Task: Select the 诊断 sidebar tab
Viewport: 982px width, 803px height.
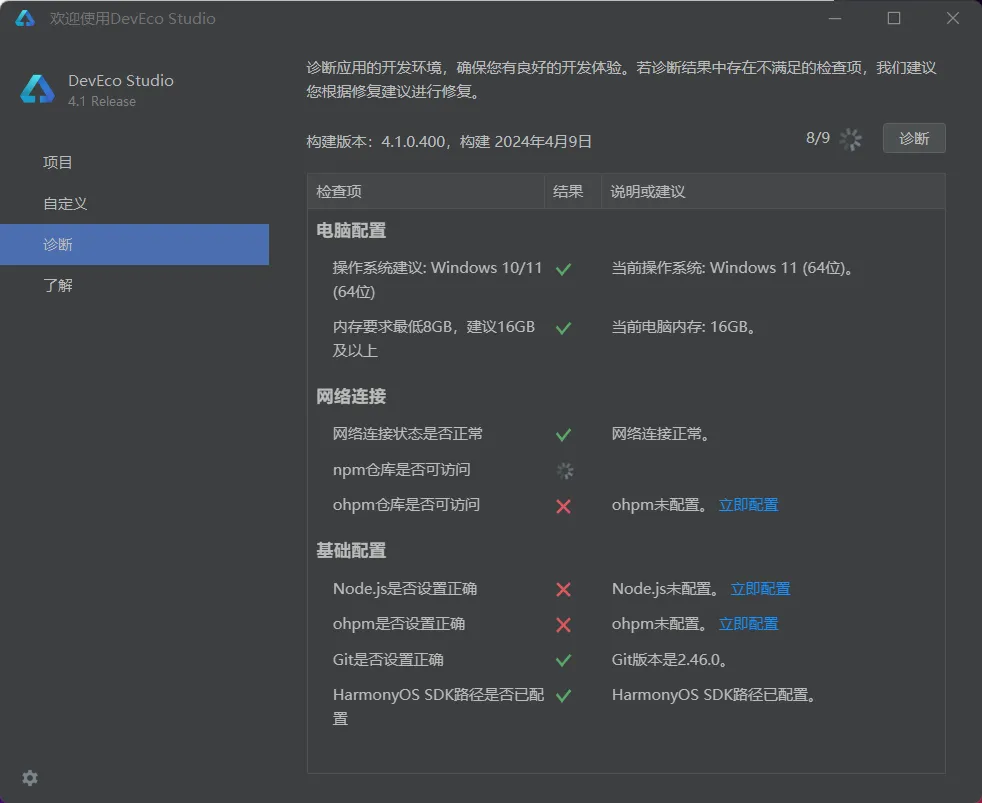Action: (134, 244)
